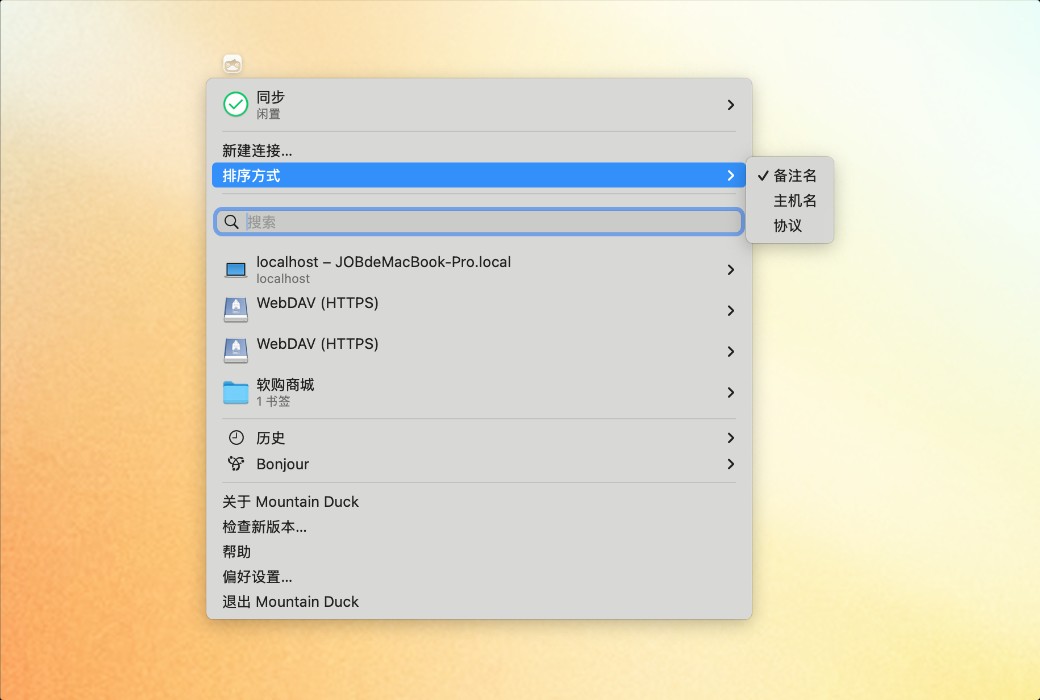Click second WebDAV (HTTPS) label
Image resolution: width=1040 pixels, height=700 pixels.
318,344
